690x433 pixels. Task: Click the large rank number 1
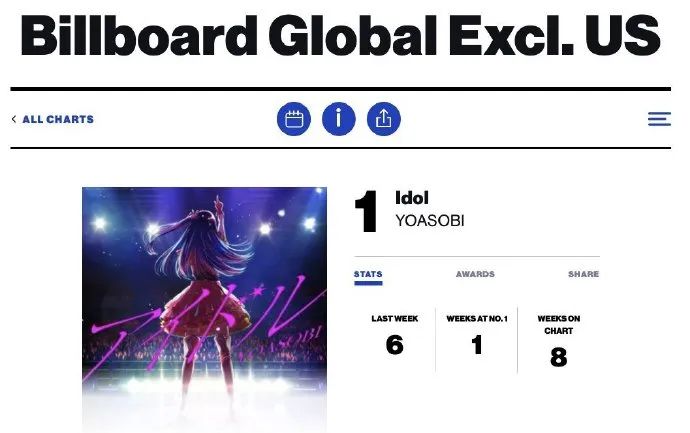pos(367,212)
